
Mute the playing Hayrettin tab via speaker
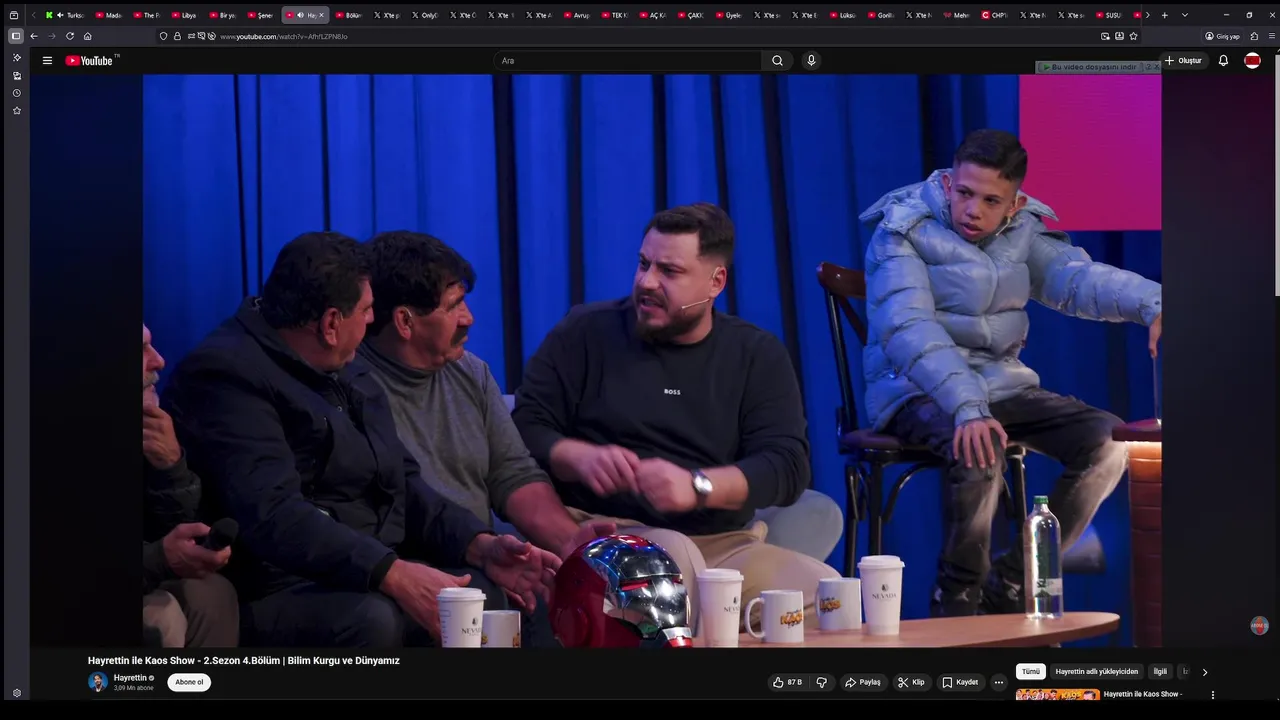[300, 15]
